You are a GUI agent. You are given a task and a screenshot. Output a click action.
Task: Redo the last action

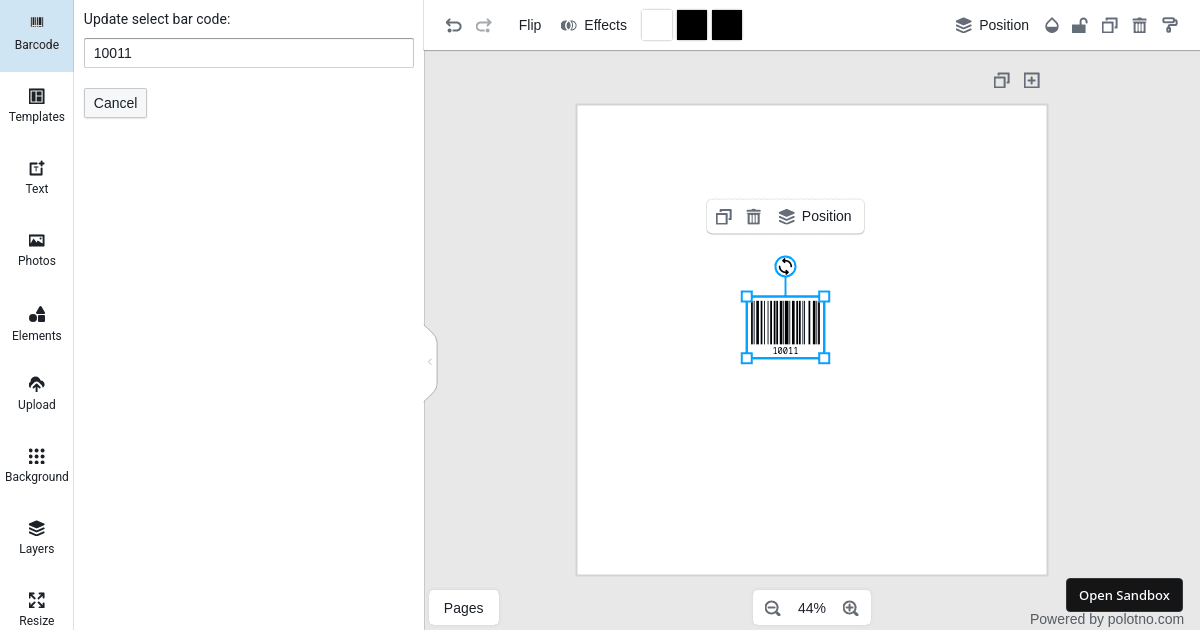(484, 25)
